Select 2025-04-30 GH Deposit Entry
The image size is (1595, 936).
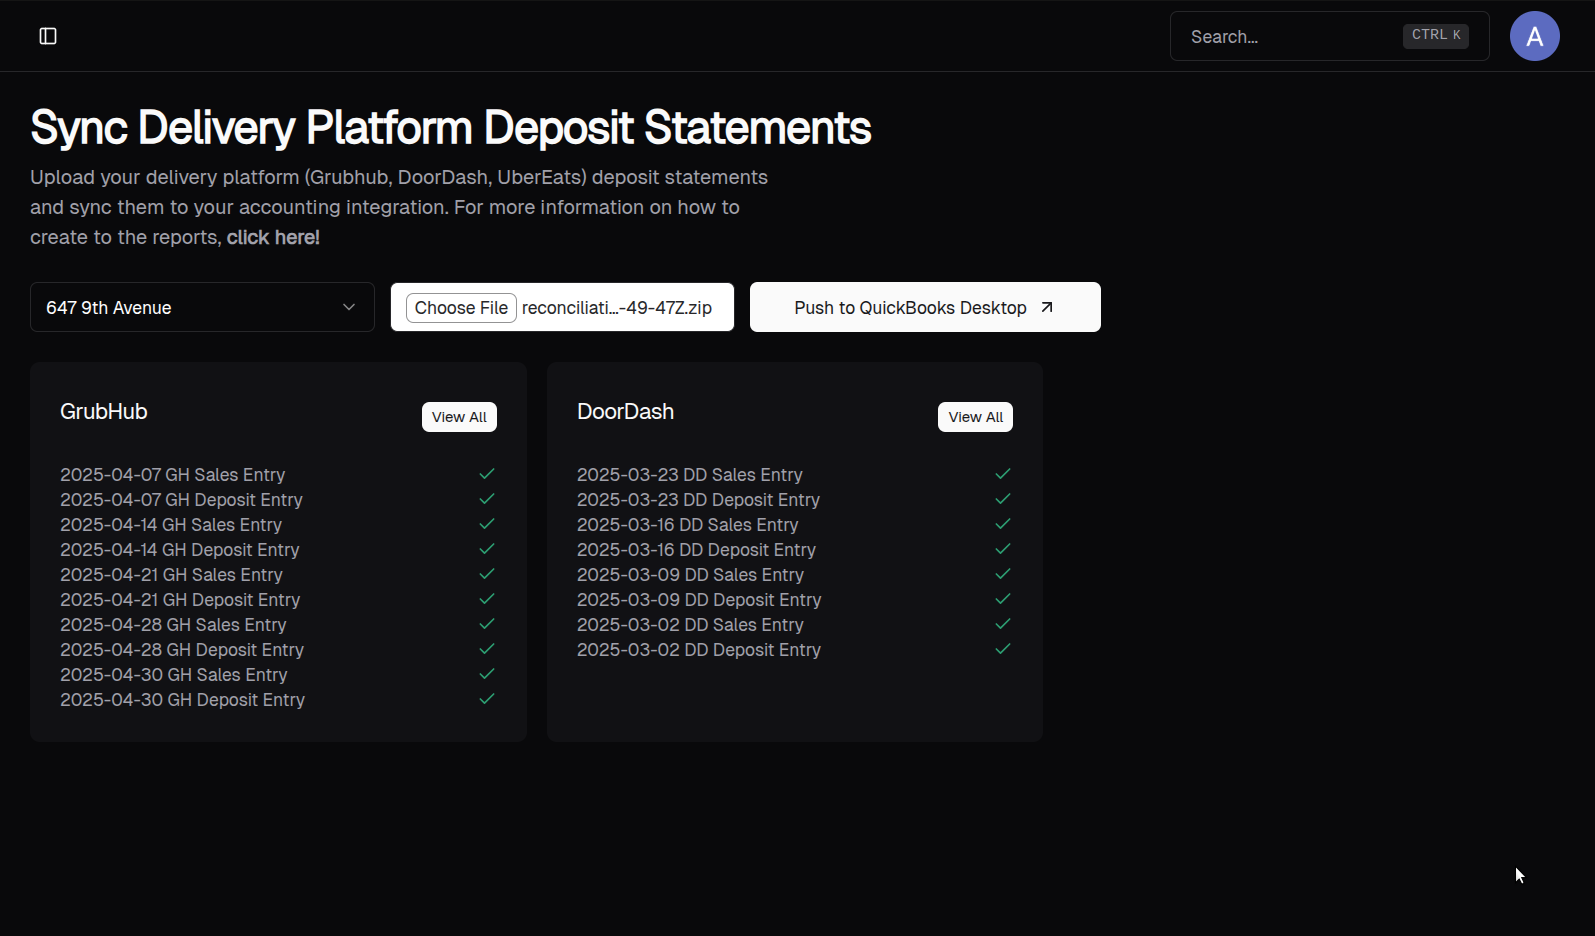(x=182, y=700)
